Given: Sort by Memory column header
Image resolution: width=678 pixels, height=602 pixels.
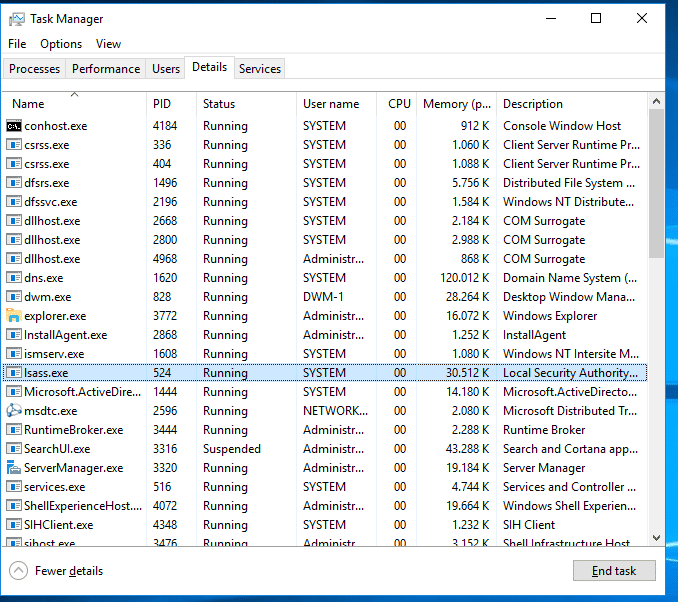Looking at the screenshot, I should coord(456,104).
